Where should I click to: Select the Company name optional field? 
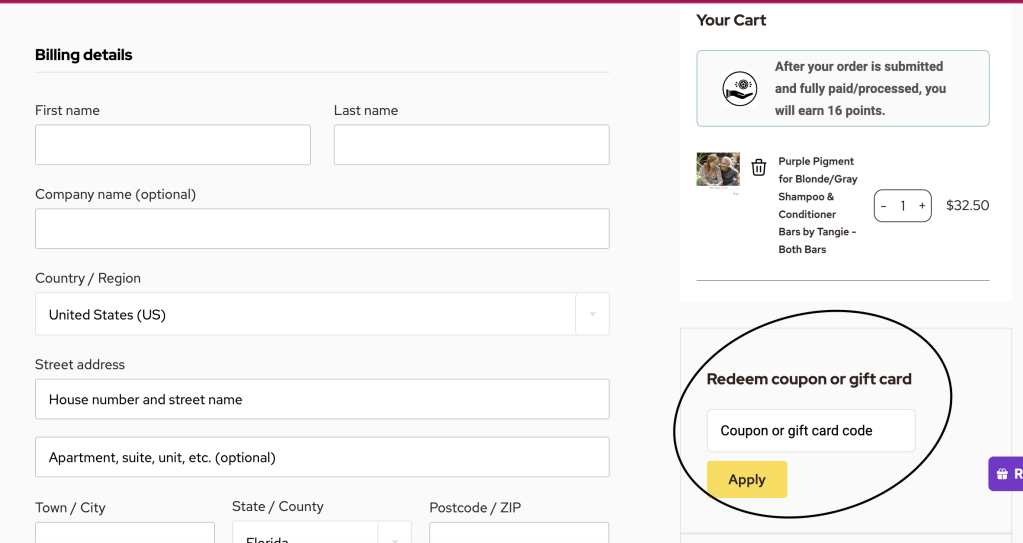pyautogui.click(x=322, y=229)
